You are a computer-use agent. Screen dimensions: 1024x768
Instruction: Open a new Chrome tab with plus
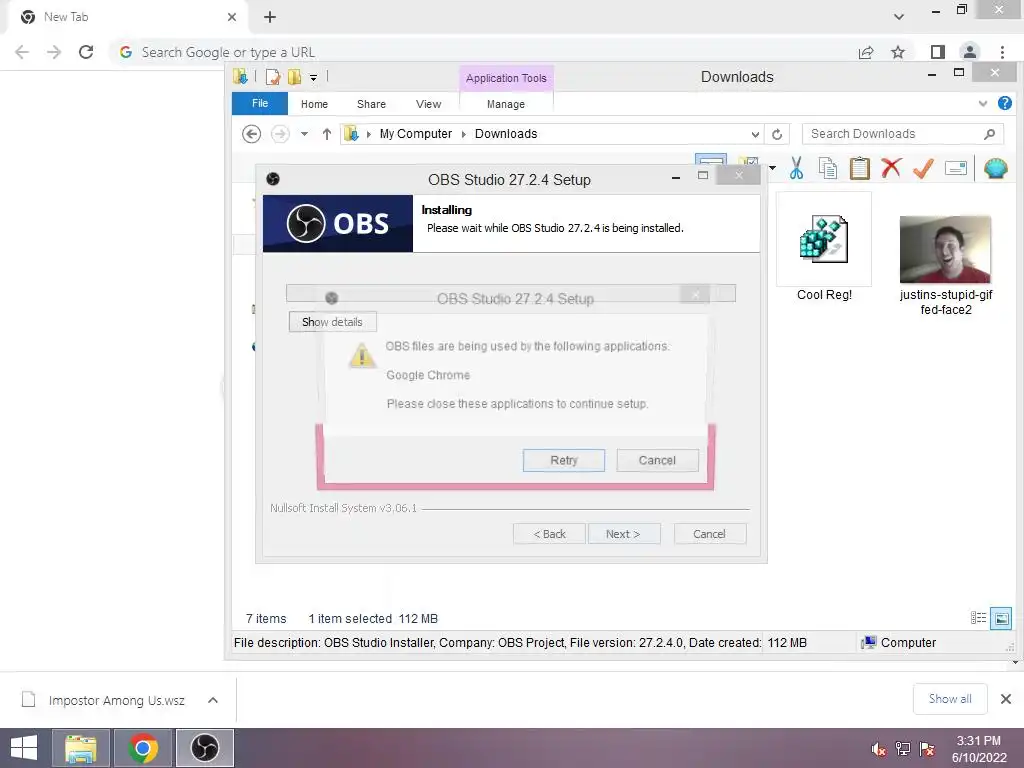(x=270, y=17)
